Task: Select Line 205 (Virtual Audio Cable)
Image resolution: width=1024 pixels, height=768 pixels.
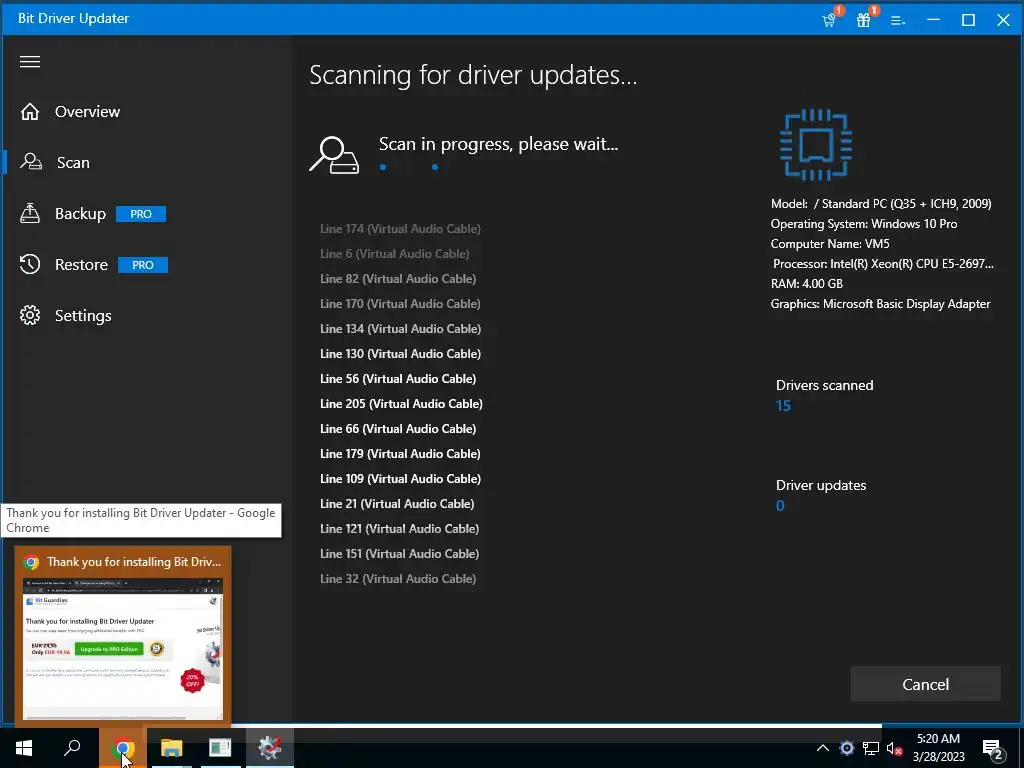Action: 401,404
